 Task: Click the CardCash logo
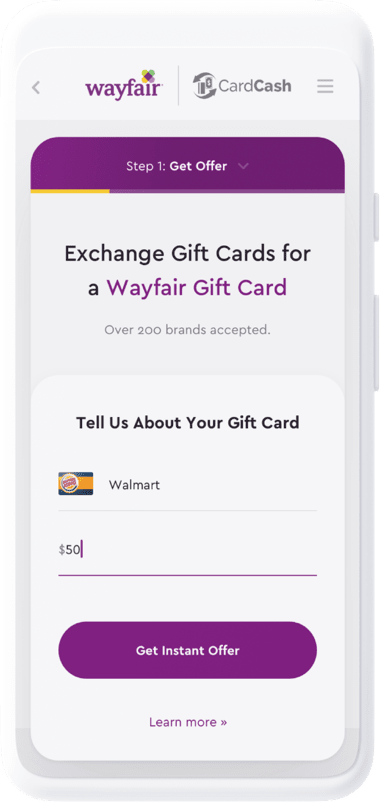click(x=242, y=85)
